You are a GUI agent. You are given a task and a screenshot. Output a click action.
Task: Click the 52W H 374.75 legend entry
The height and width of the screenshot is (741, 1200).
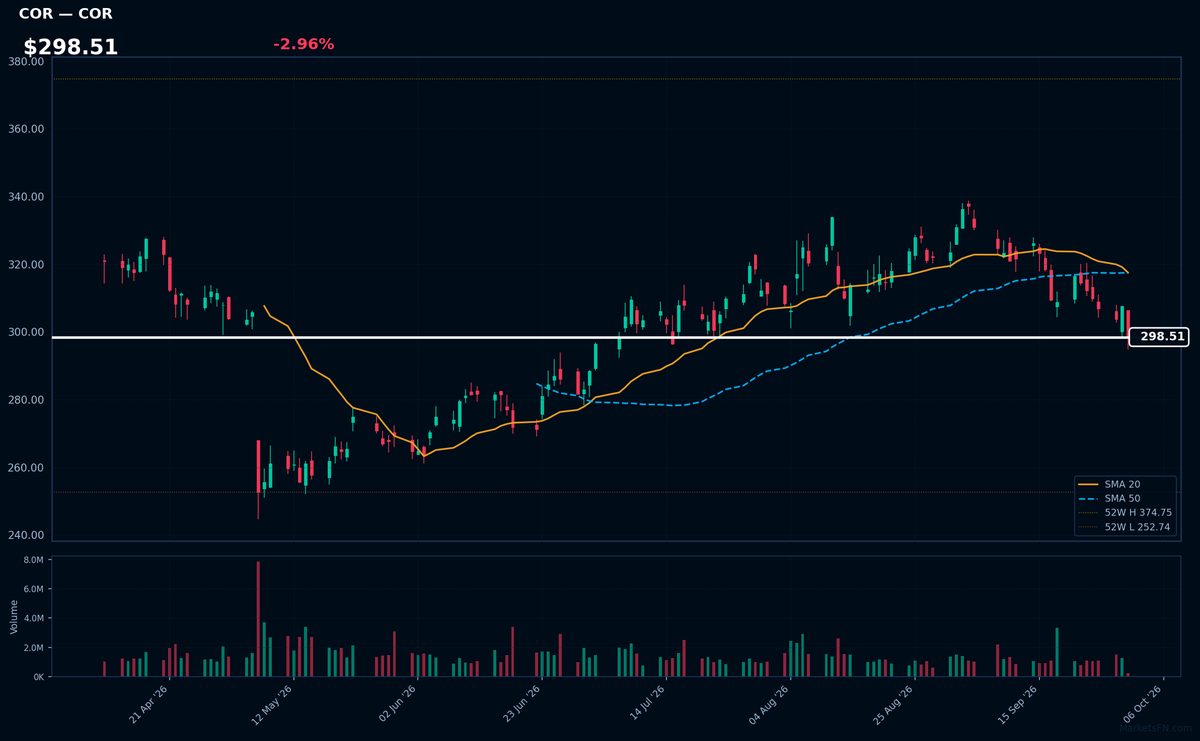point(1123,512)
